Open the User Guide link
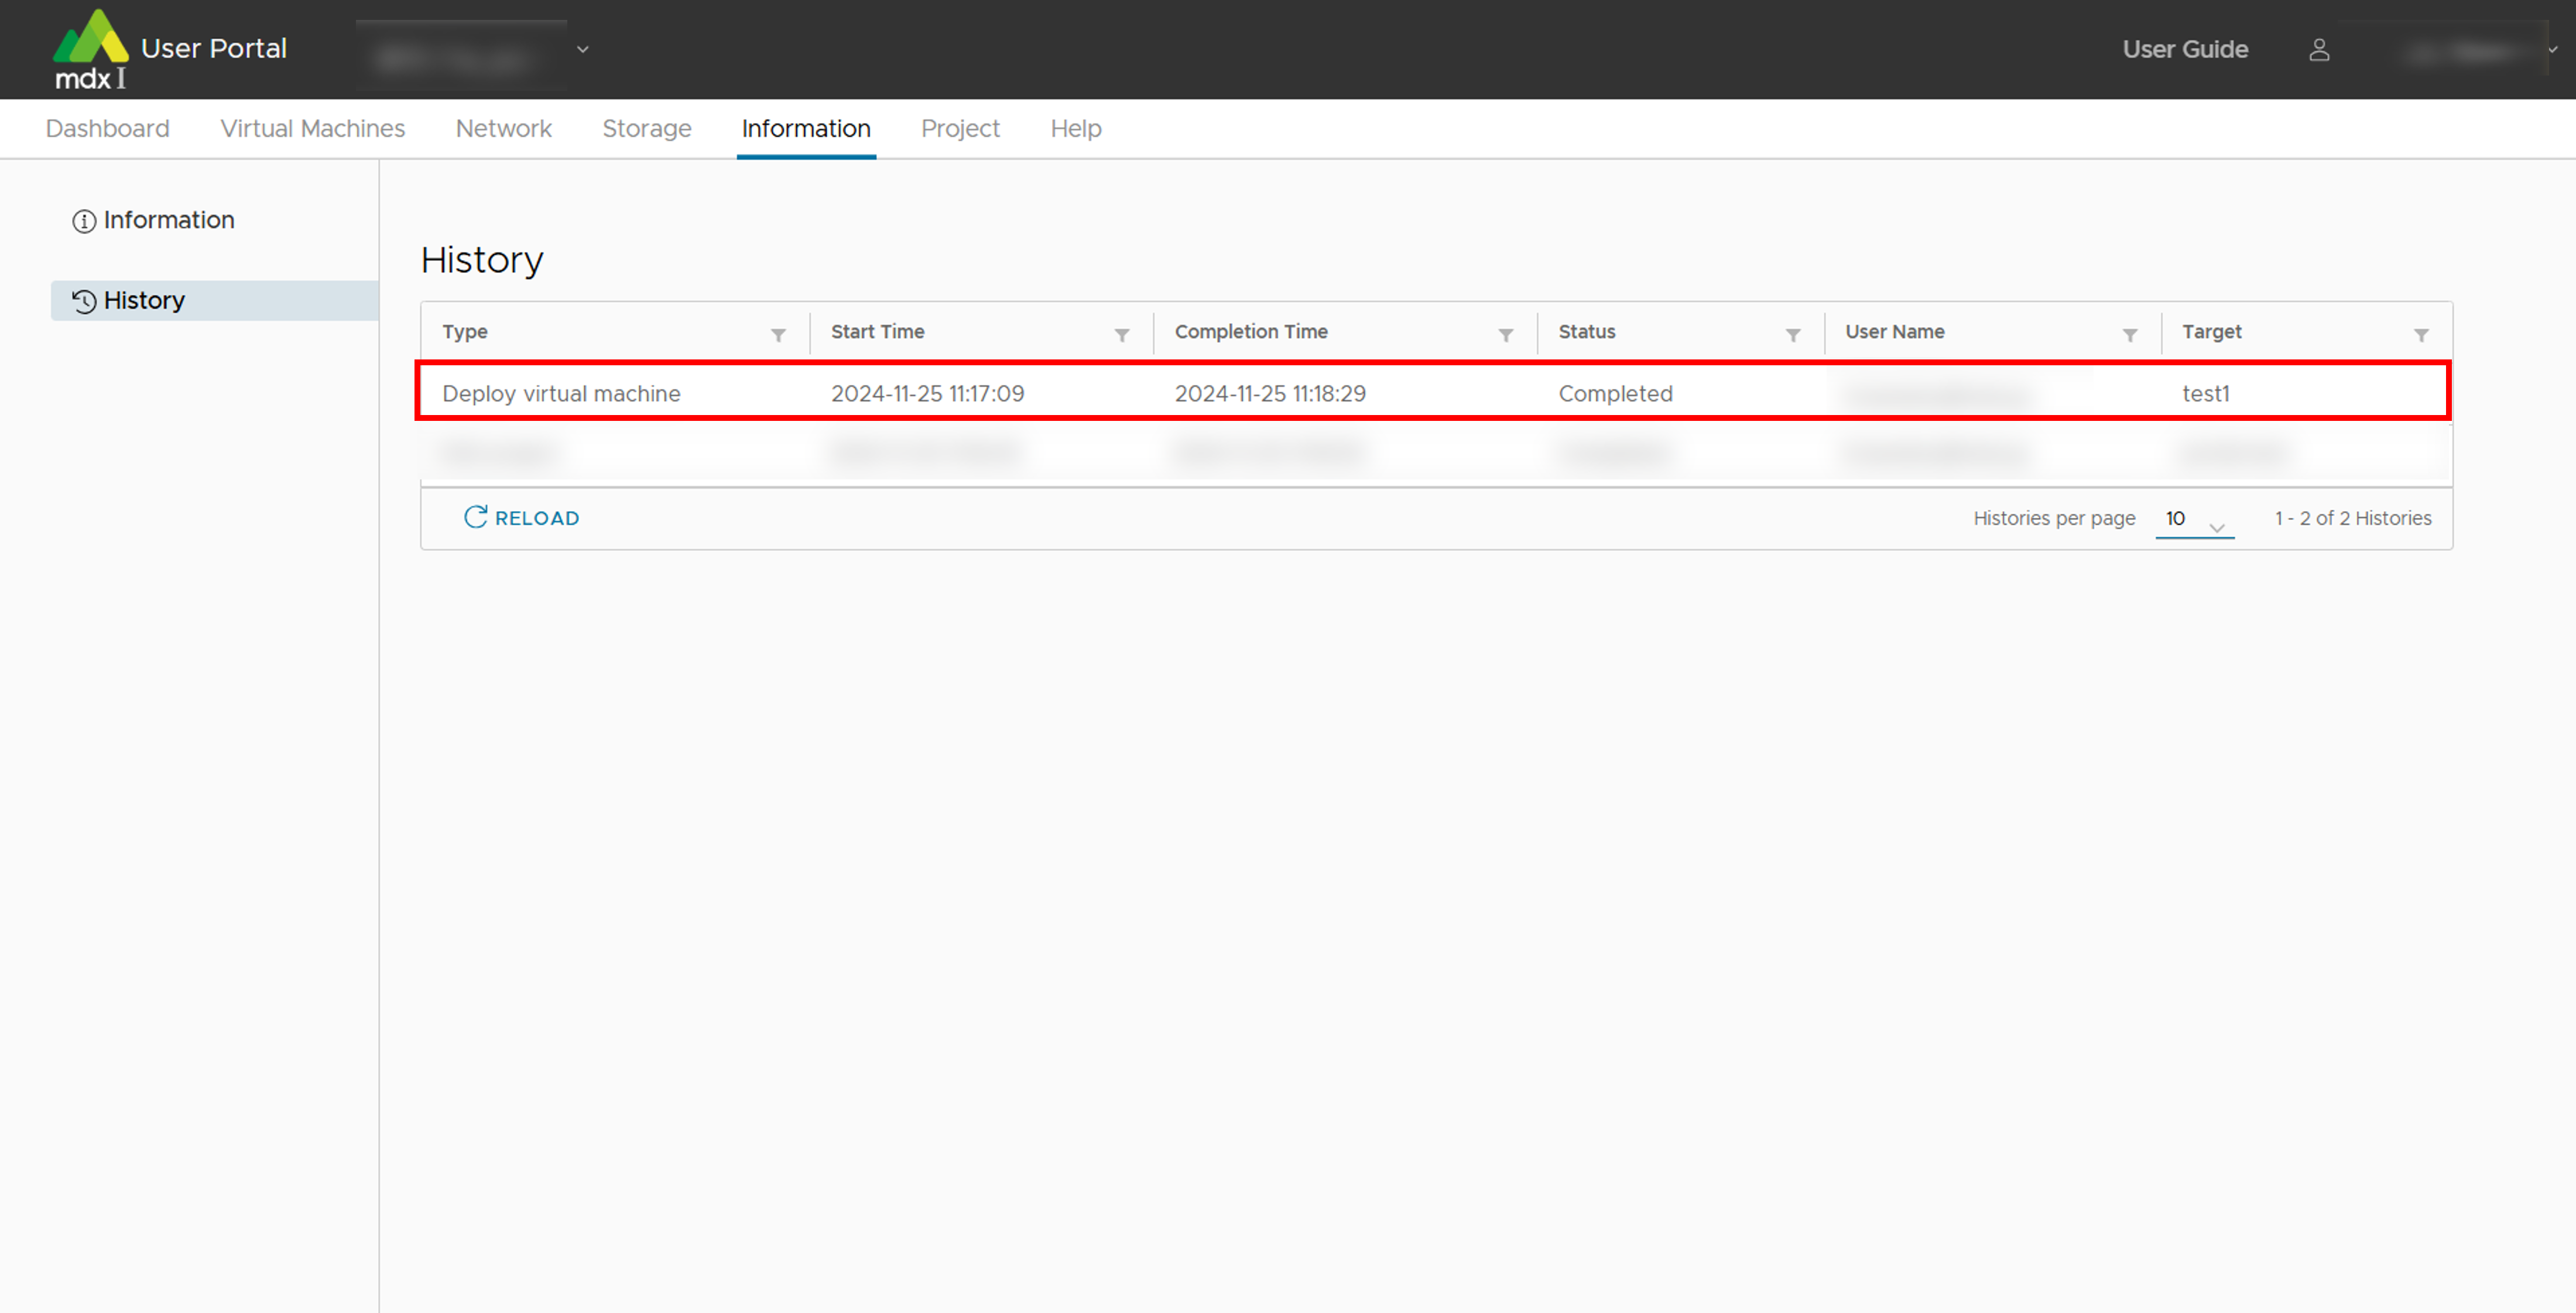2576x1313 pixels. click(2185, 49)
